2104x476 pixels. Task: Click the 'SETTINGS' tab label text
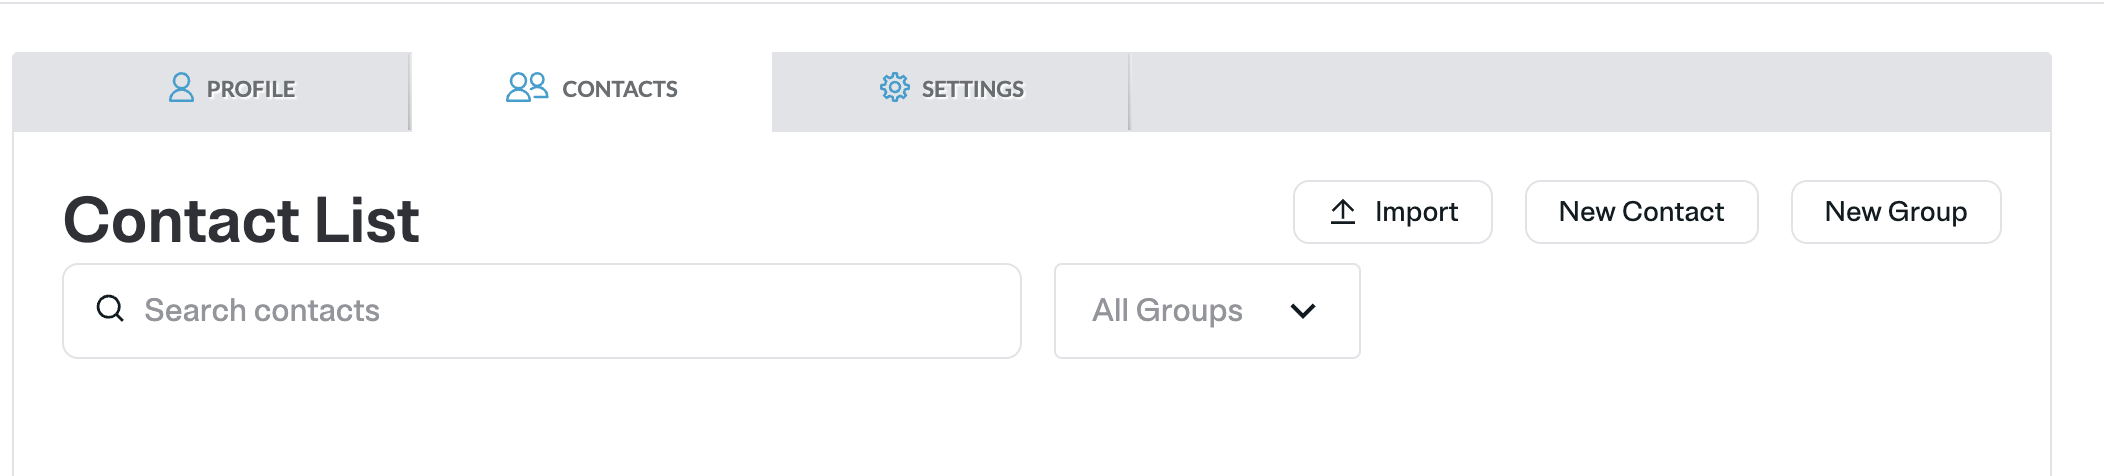[x=972, y=90]
